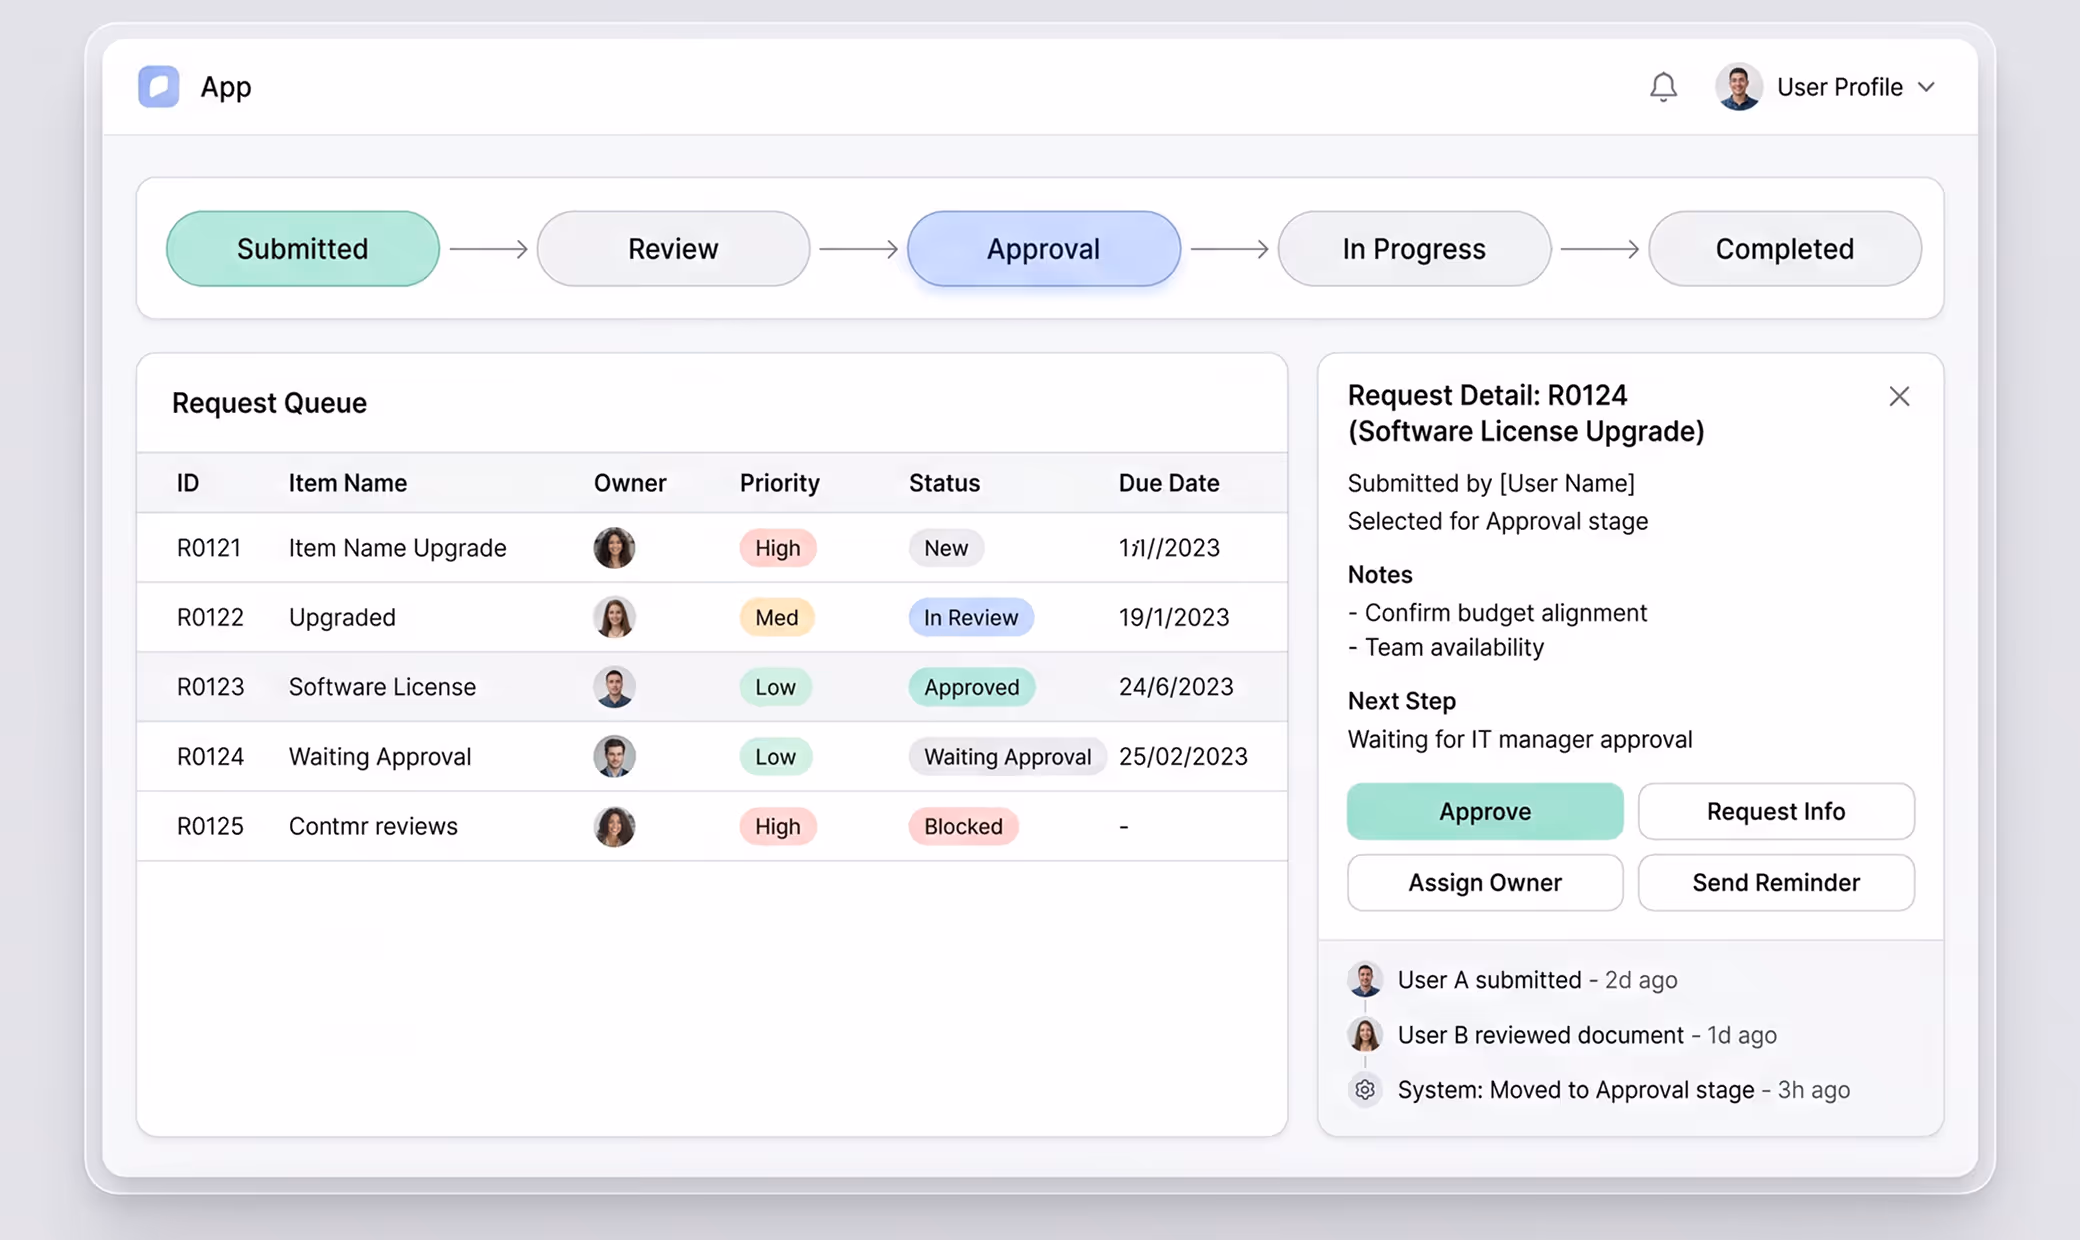This screenshot has width=2080, height=1240.
Task: Select request ID R0123
Action: click(x=210, y=687)
